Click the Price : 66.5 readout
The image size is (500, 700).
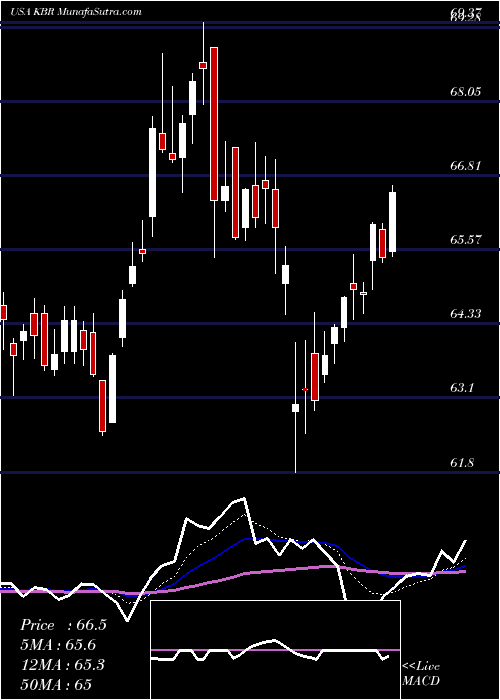(63, 625)
